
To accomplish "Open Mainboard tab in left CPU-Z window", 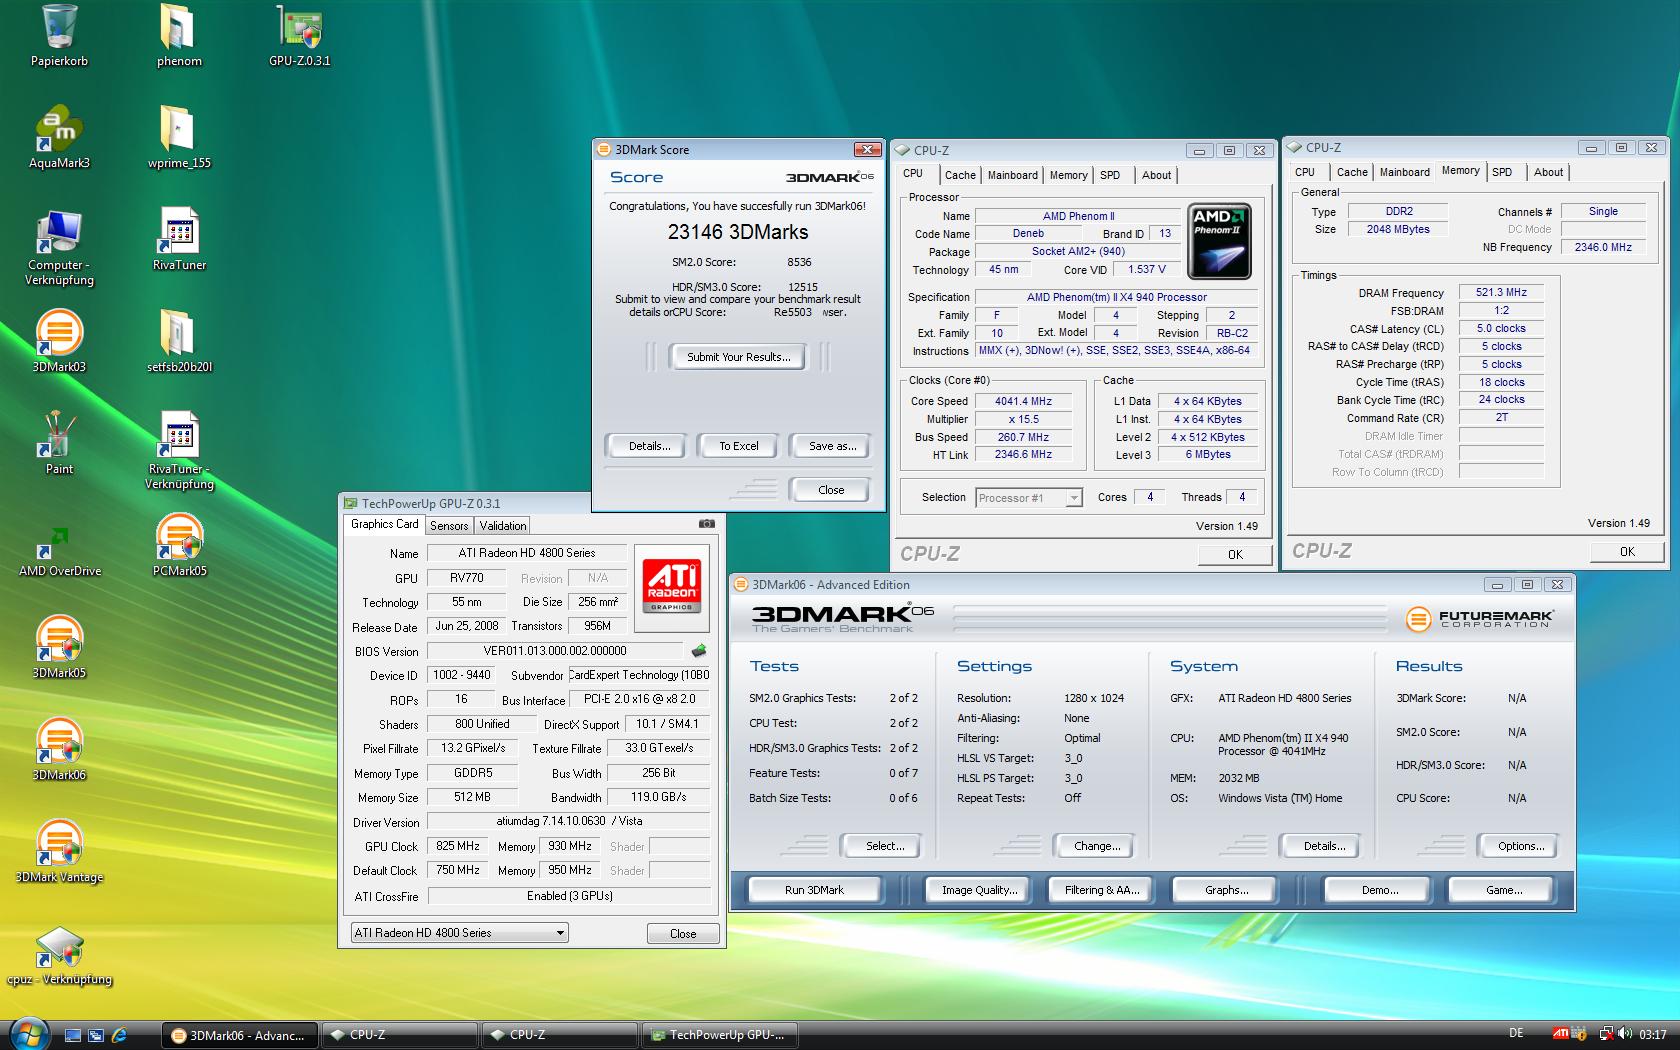I will (1012, 175).
